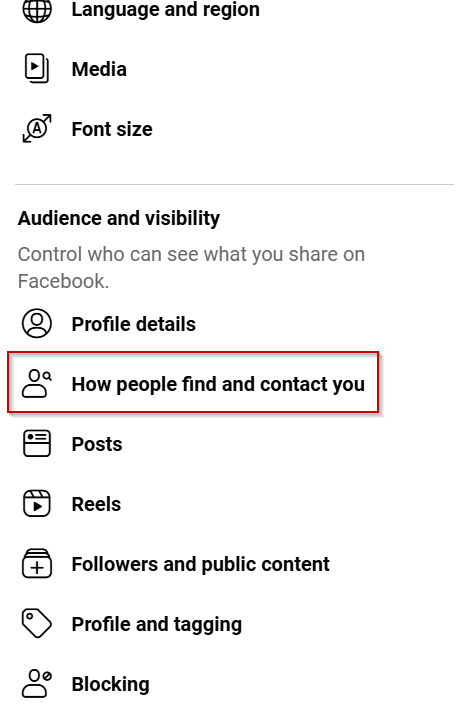Open Language and region settings

[x=166, y=9]
